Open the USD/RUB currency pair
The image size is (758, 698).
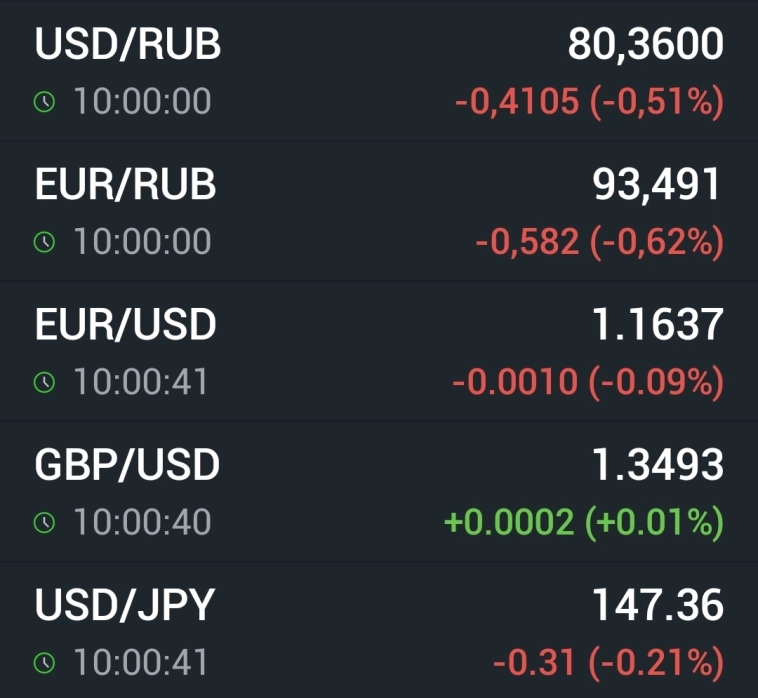coord(128,45)
